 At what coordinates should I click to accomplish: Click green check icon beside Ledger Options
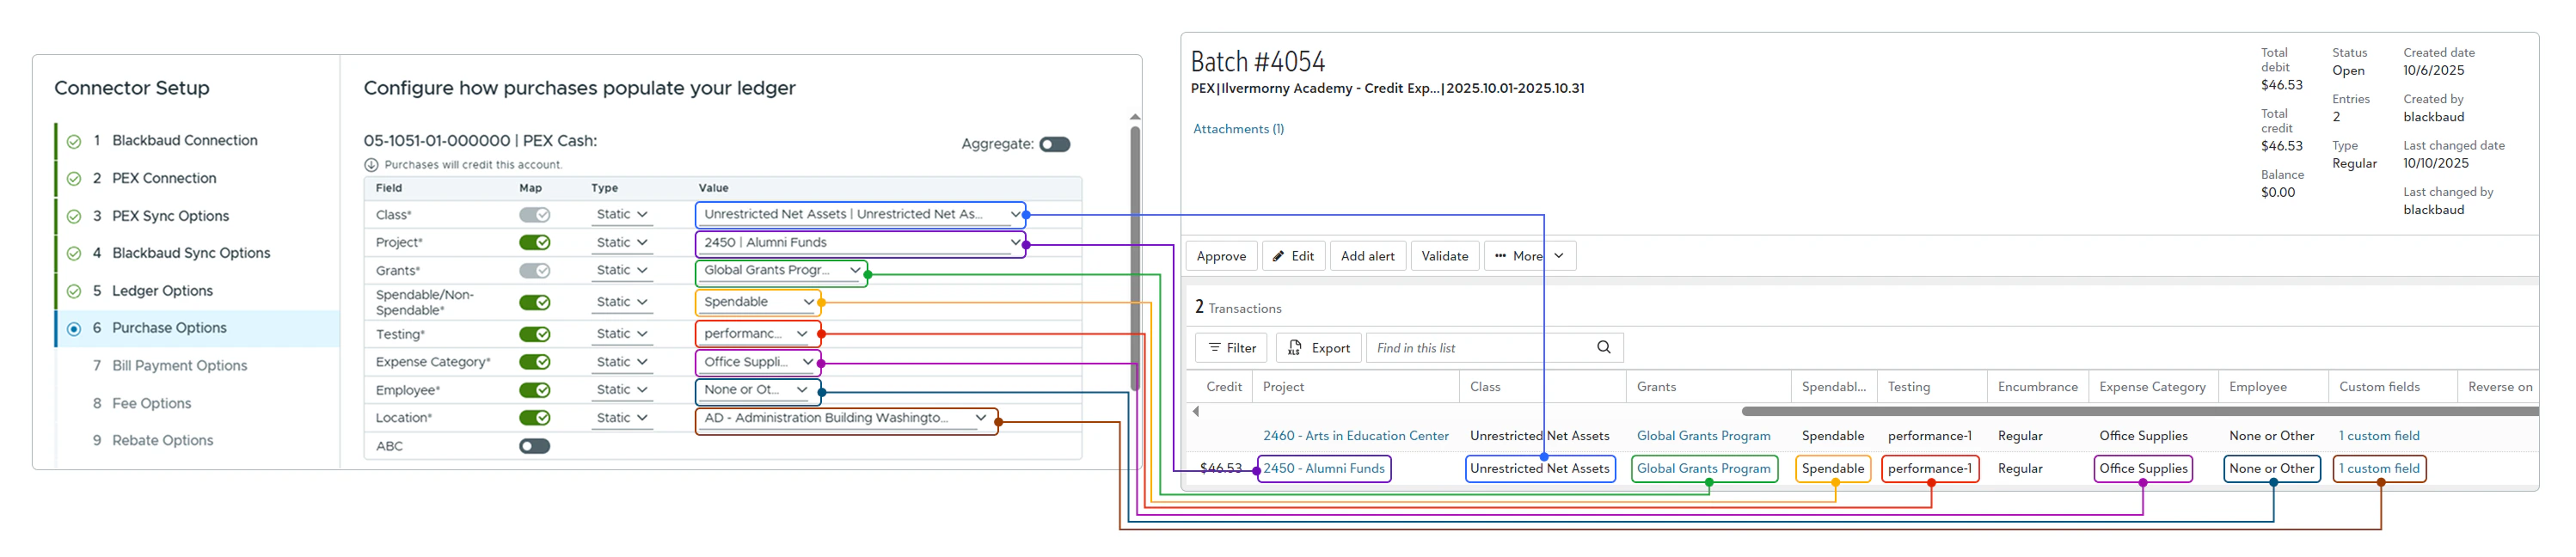point(74,291)
